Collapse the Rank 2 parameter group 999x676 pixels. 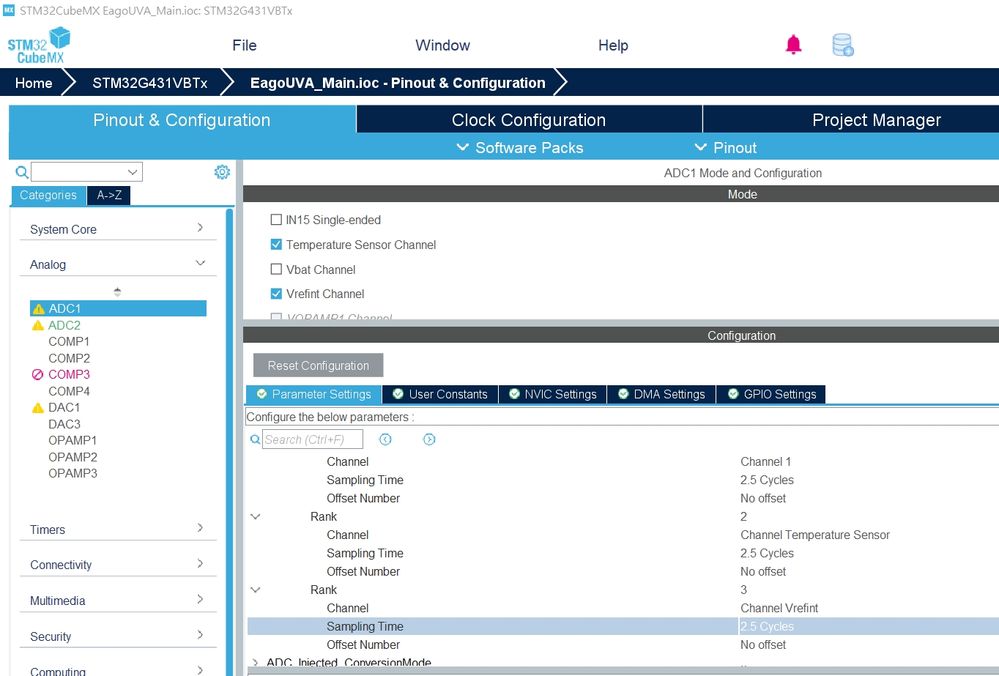[255, 517]
